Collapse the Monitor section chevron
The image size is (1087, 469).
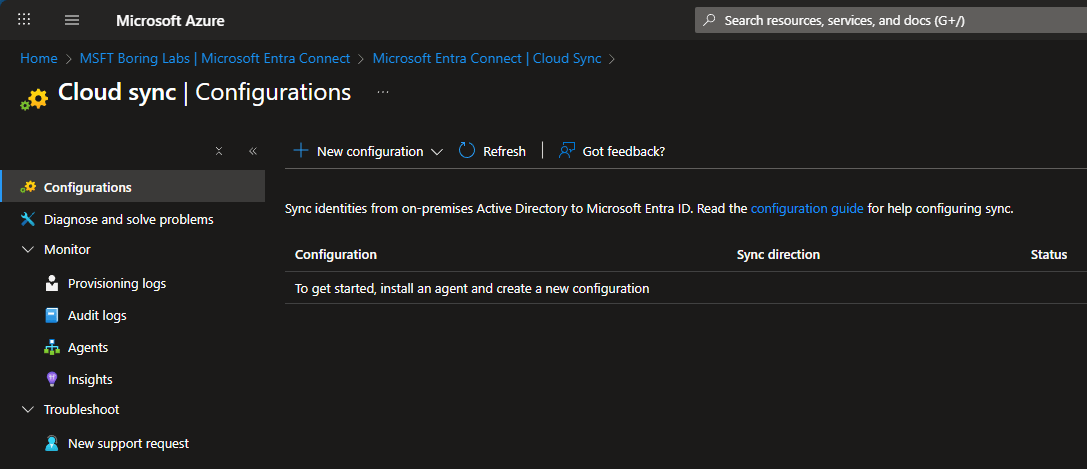pos(28,249)
